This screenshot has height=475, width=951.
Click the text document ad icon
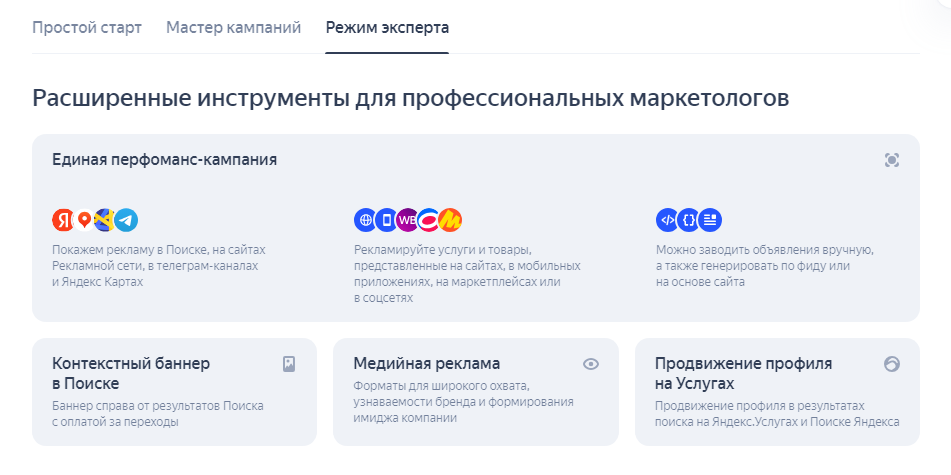710,219
